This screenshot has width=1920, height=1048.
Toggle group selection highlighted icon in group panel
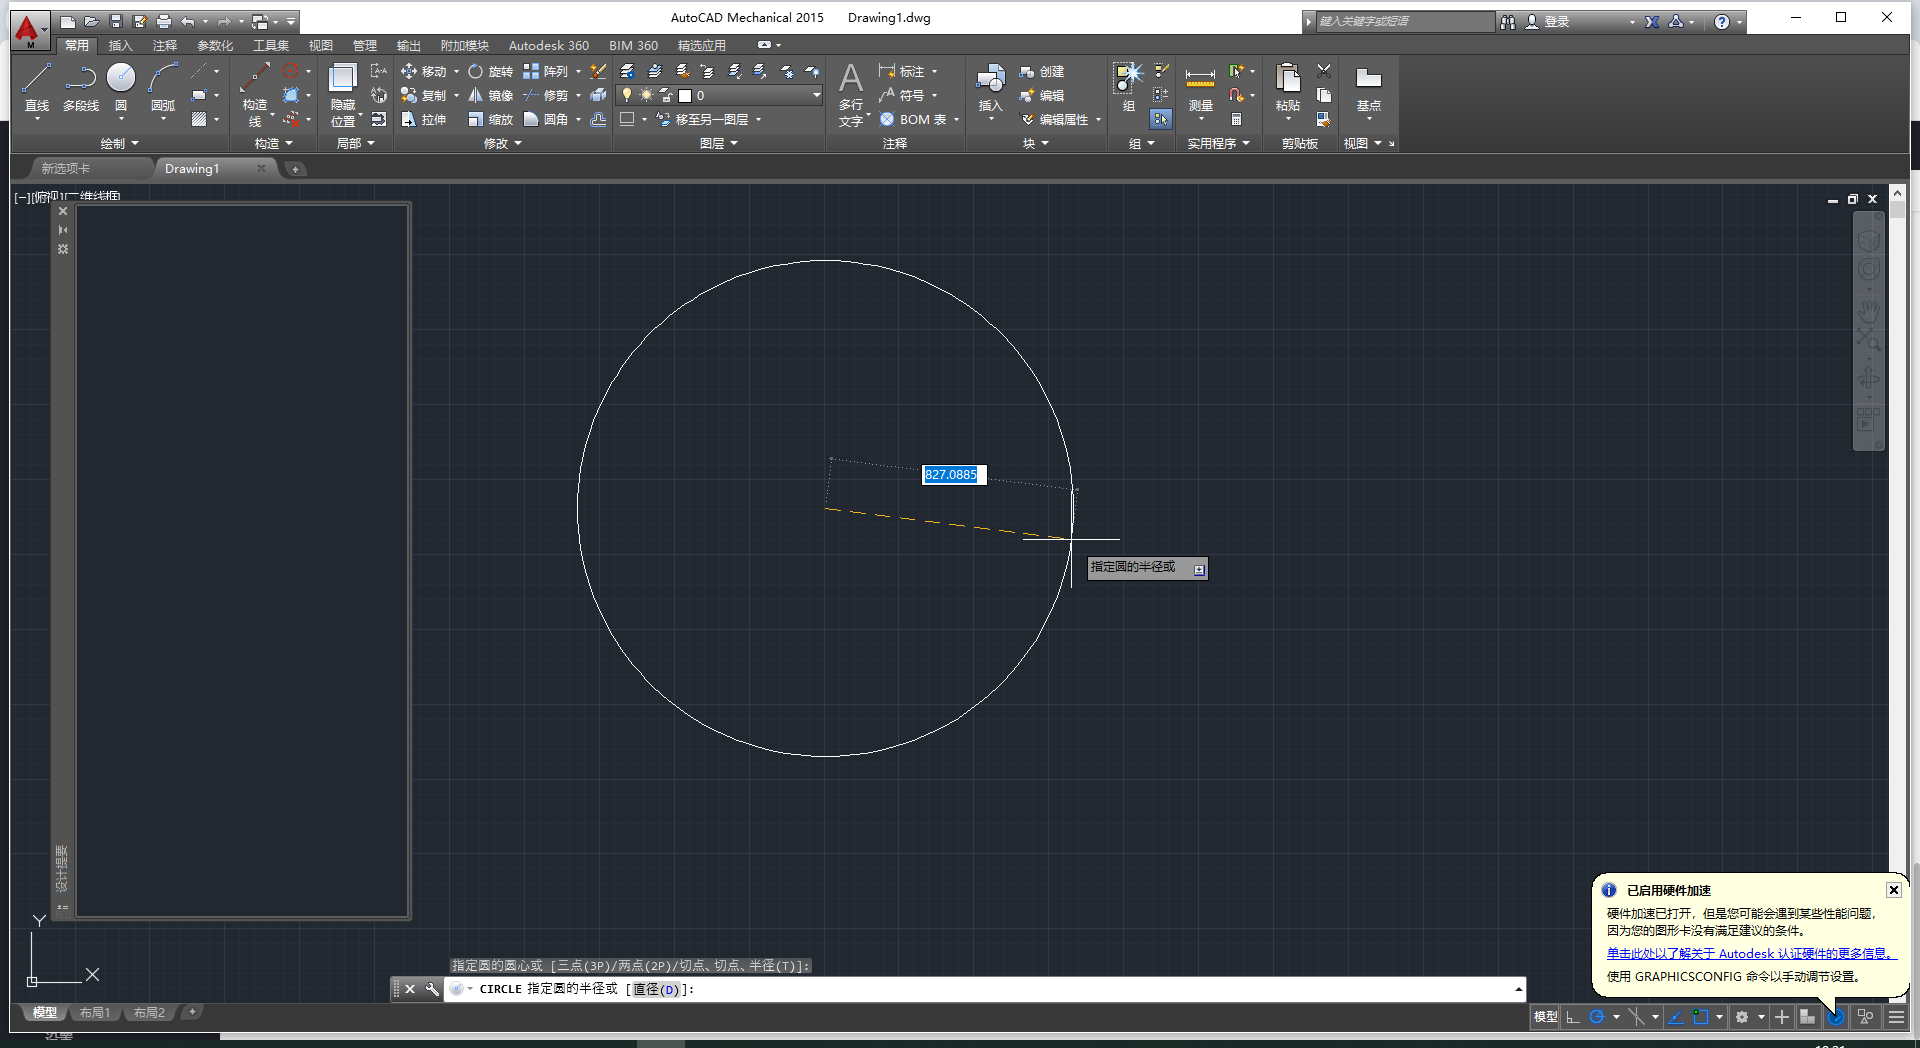tap(1160, 119)
